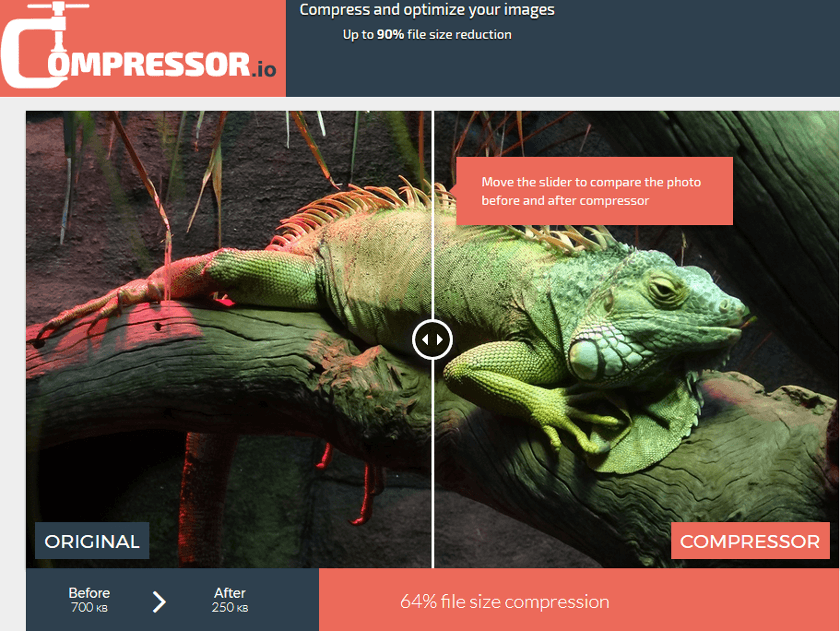Click the 'Move the slider to compare' tooltip
Image resolution: width=840 pixels, height=631 pixels.
(x=594, y=191)
